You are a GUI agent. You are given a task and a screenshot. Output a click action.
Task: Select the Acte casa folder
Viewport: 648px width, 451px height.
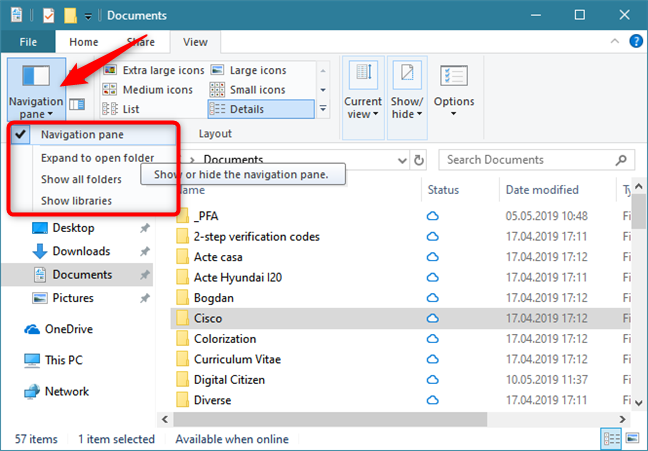(x=218, y=257)
